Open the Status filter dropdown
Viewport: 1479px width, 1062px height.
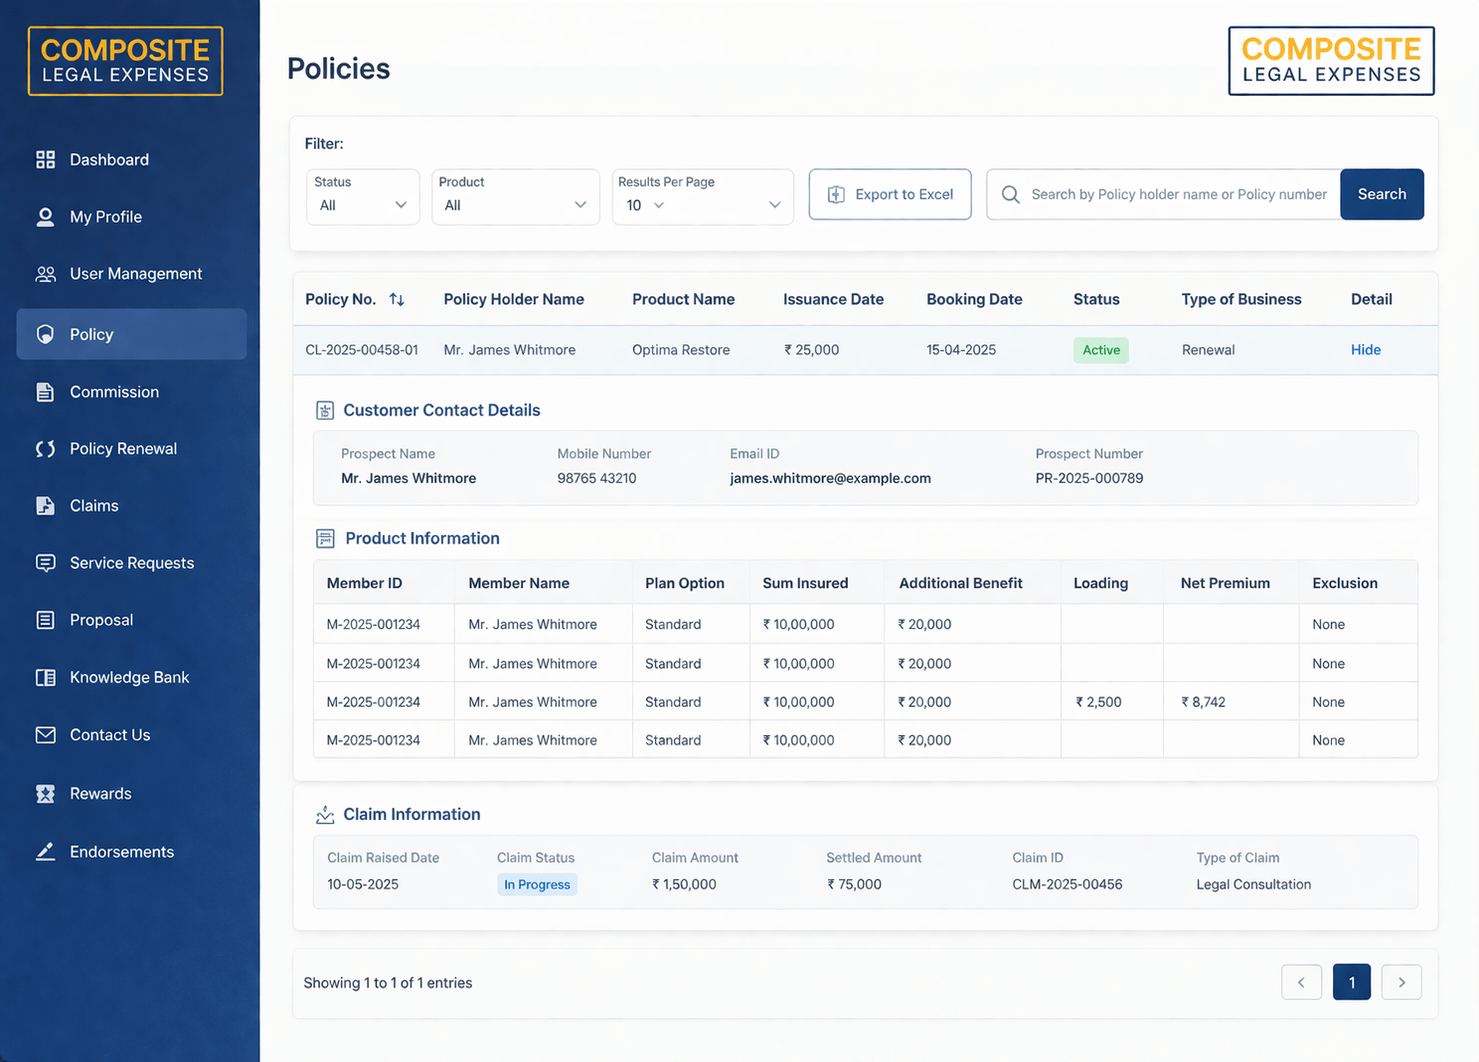tap(362, 197)
